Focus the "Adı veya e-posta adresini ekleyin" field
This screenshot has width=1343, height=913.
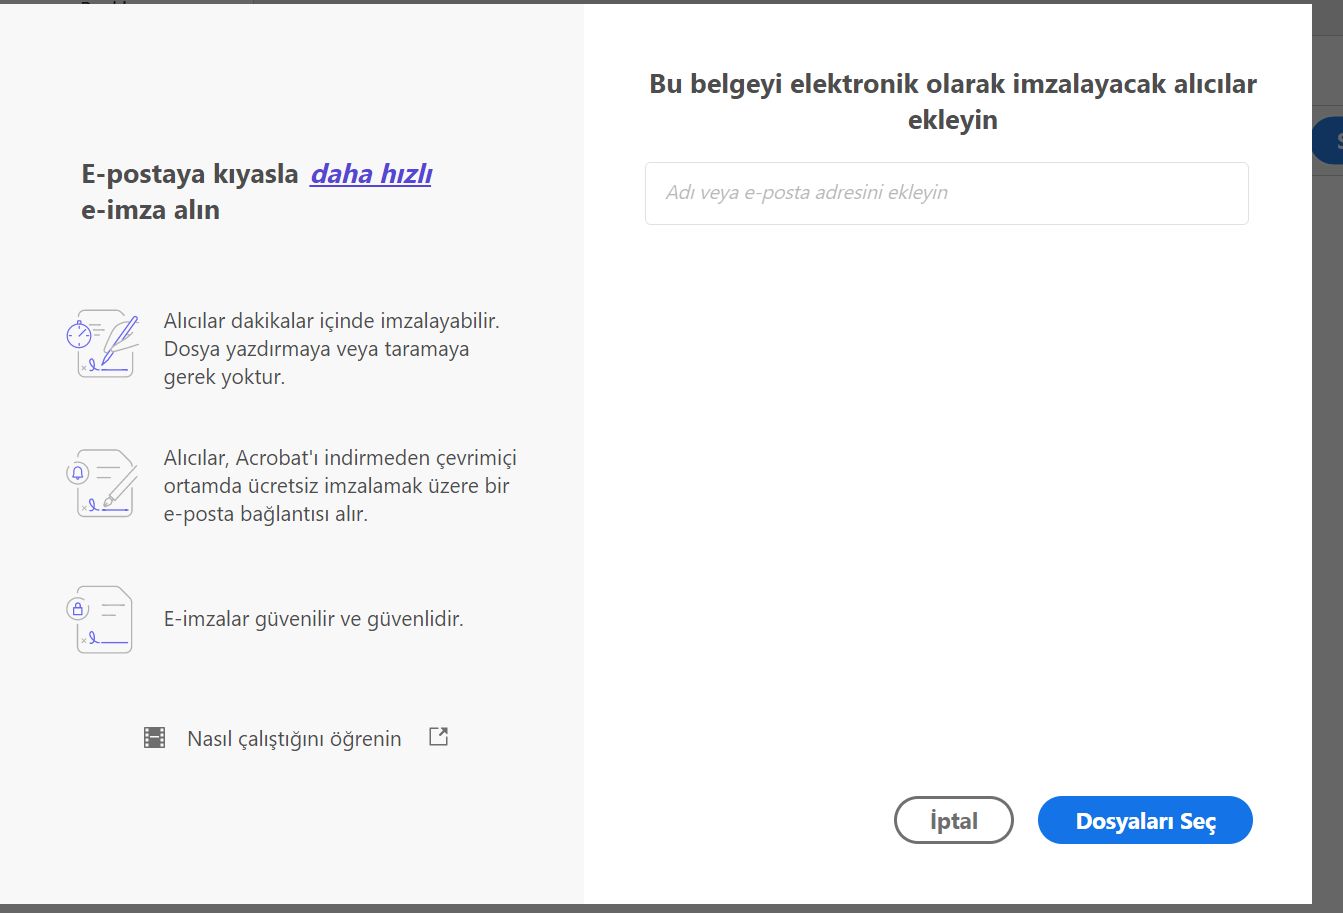tap(946, 192)
